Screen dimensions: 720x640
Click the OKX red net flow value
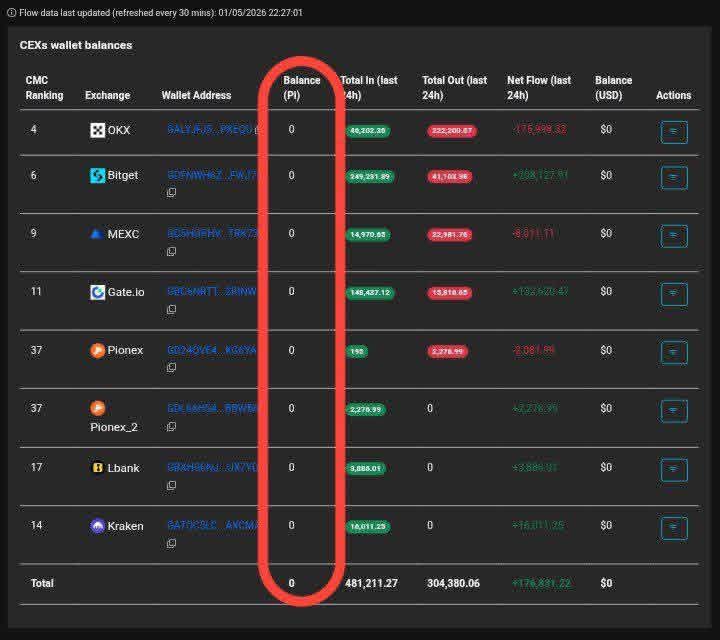[x=540, y=129]
